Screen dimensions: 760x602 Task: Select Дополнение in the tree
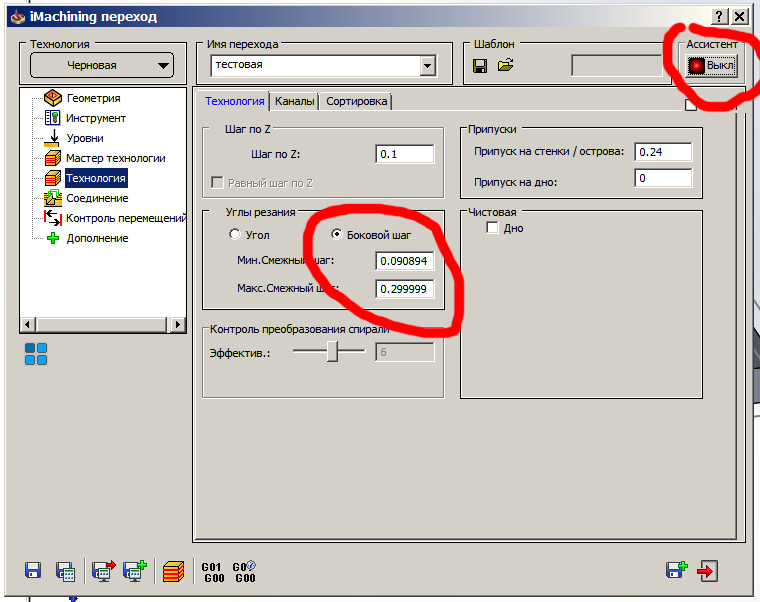[x=97, y=238]
